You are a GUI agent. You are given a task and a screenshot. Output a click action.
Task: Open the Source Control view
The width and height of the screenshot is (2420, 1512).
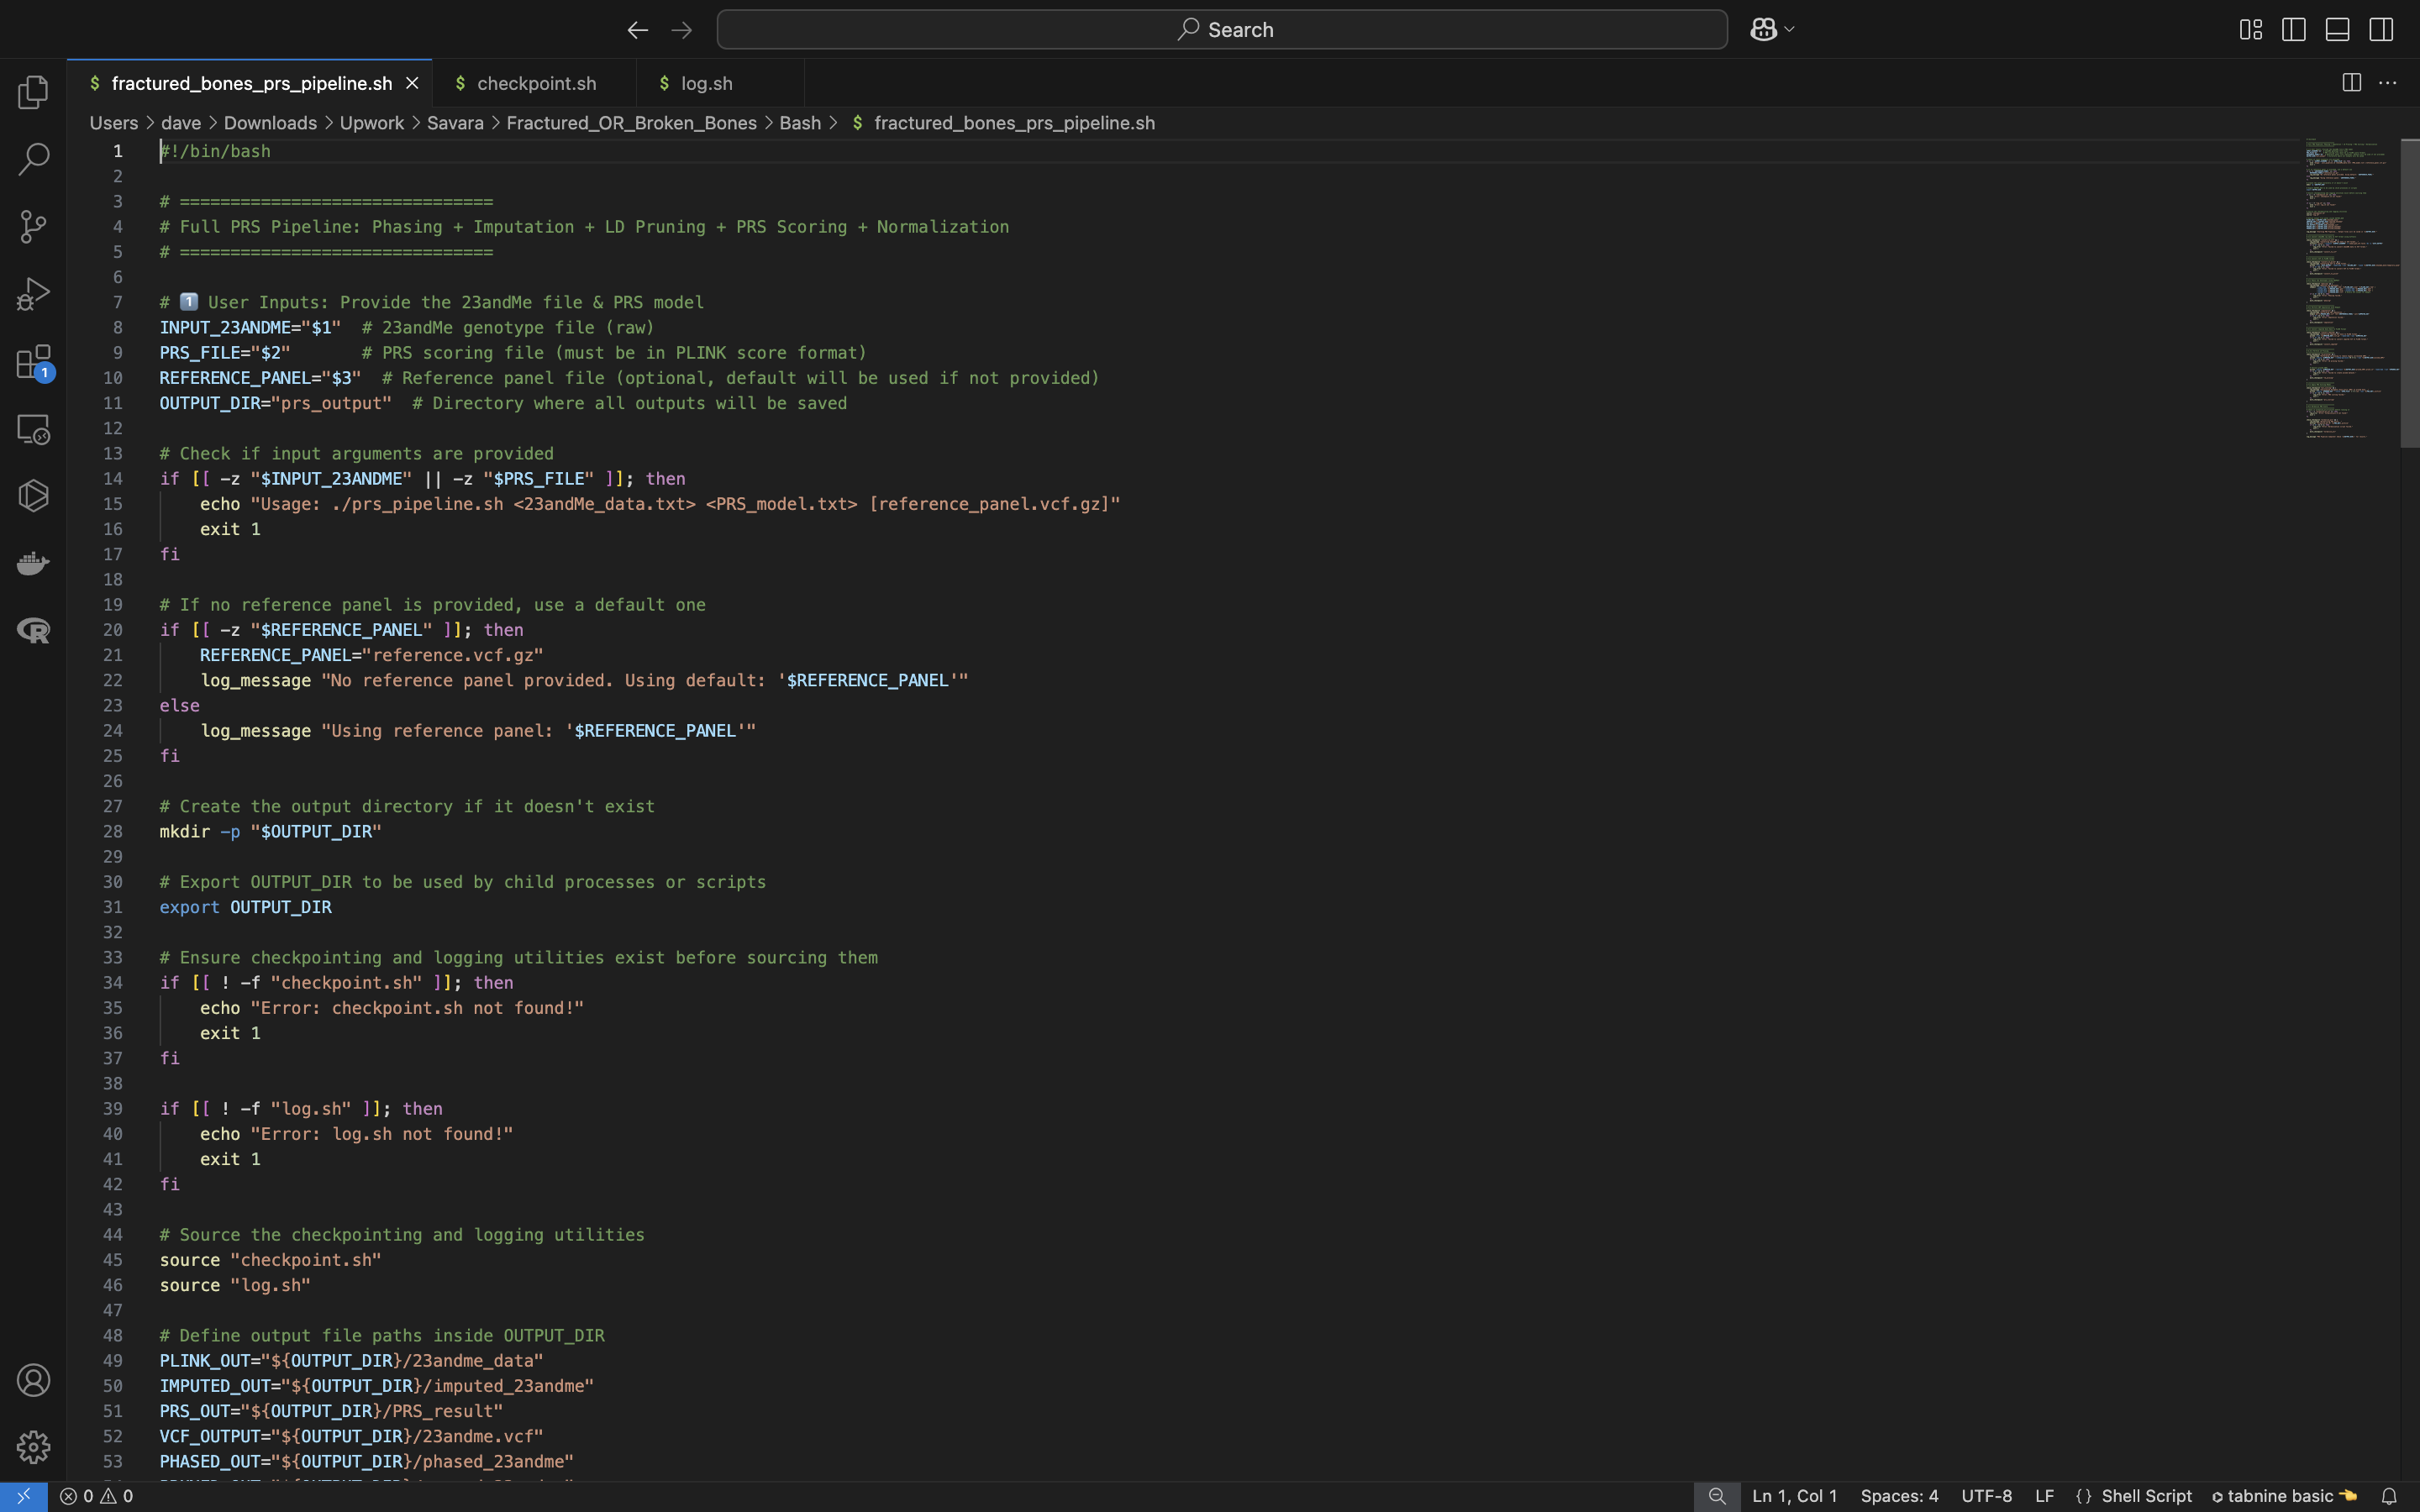pos(33,226)
